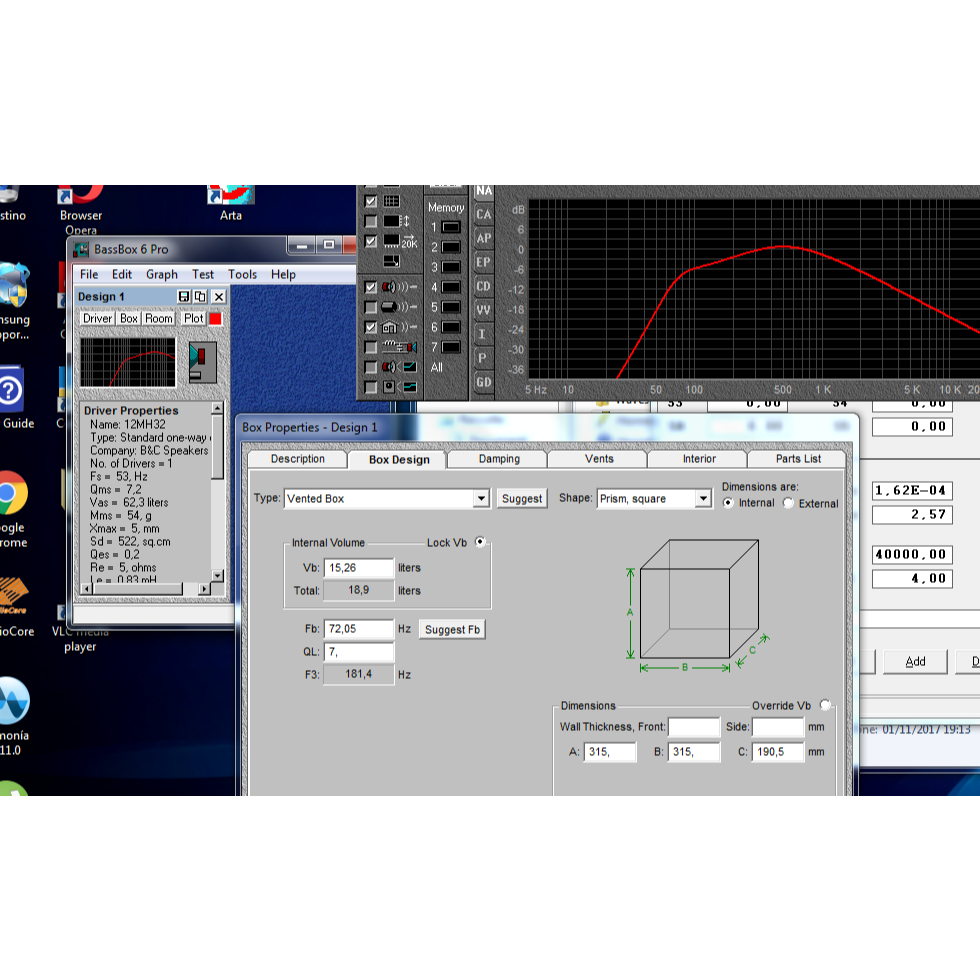Select External dimensions radio button
This screenshot has height=980, width=980.
(x=788, y=503)
